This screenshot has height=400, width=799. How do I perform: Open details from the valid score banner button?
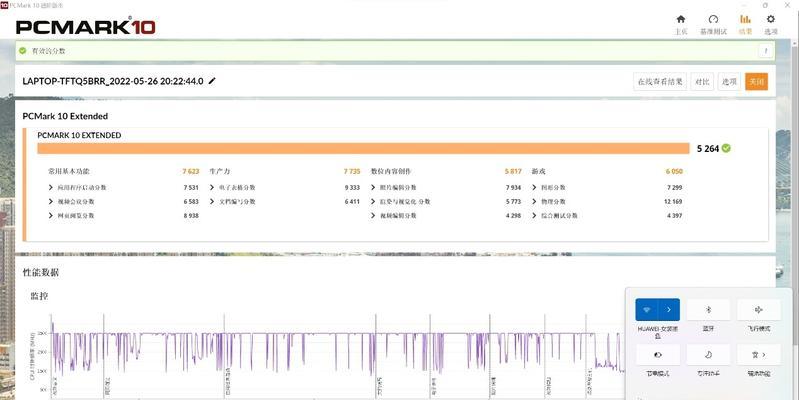point(765,51)
